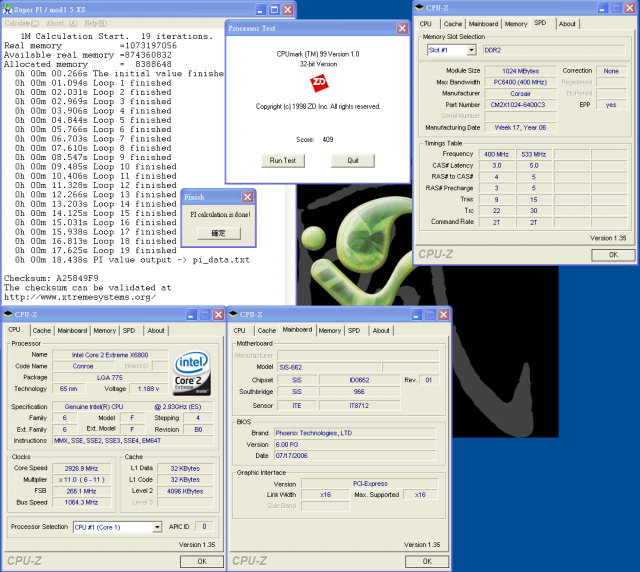
Task: Click Run Test in Processor Test
Action: [282, 160]
